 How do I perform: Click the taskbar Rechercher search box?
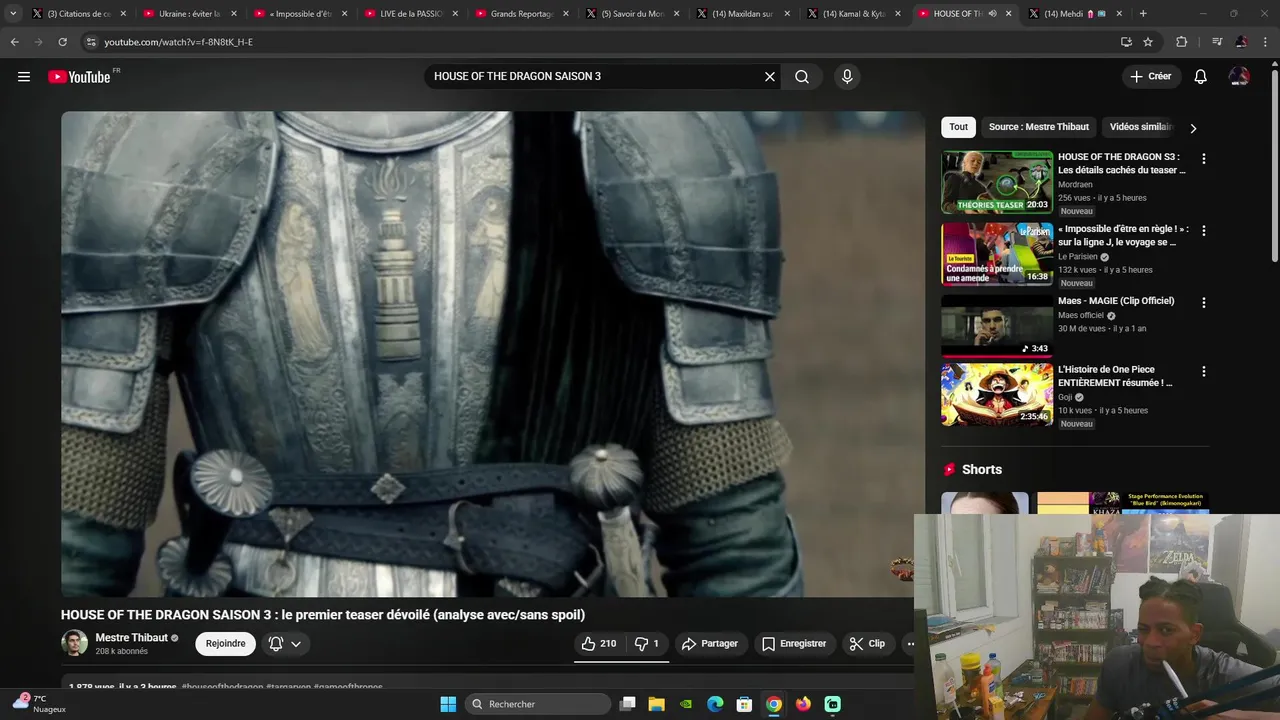[x=539, y=704]
